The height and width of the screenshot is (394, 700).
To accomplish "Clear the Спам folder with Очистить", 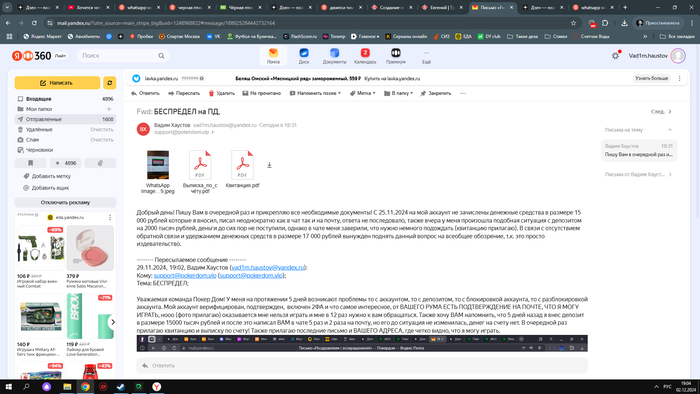I will 102,140.
